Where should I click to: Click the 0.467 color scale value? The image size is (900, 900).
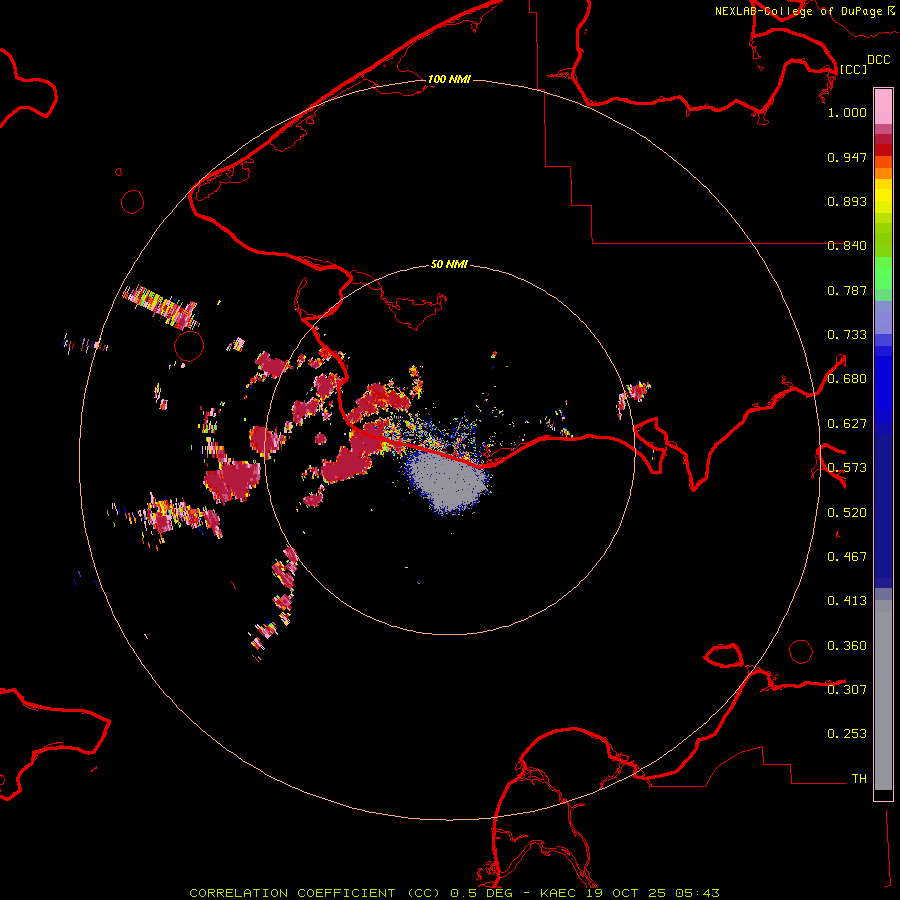pos(847,557)
